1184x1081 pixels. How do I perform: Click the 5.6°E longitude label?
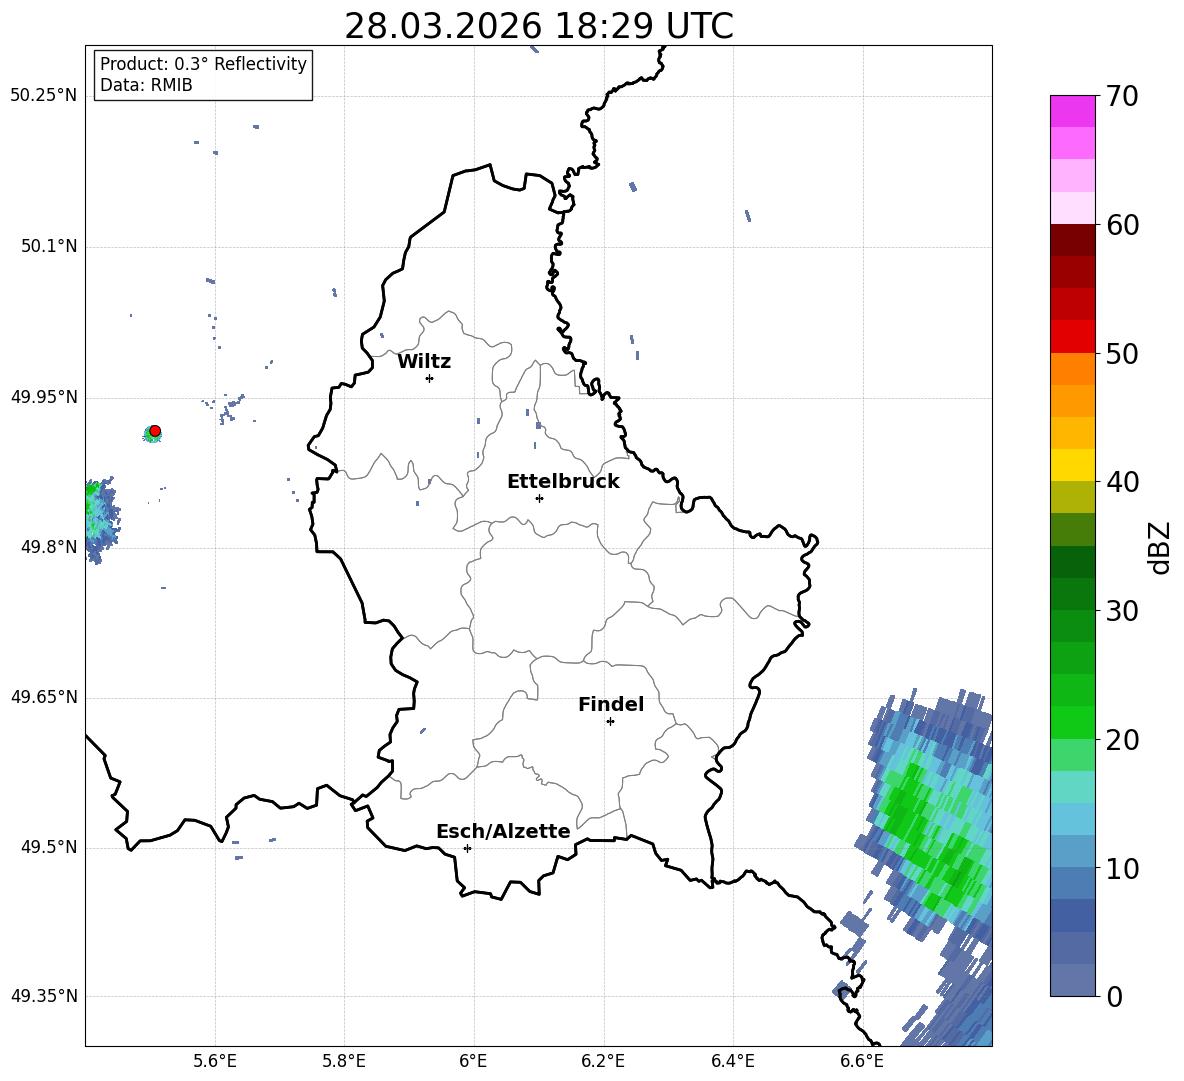215,1061
